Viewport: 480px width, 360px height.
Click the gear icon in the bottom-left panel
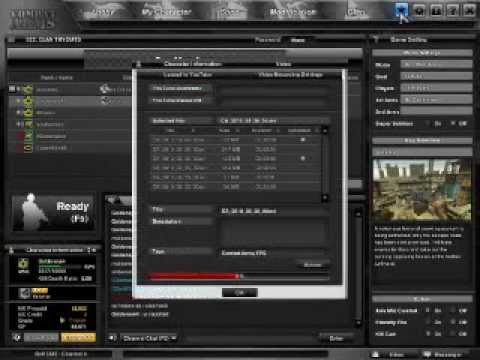[17, 337]
